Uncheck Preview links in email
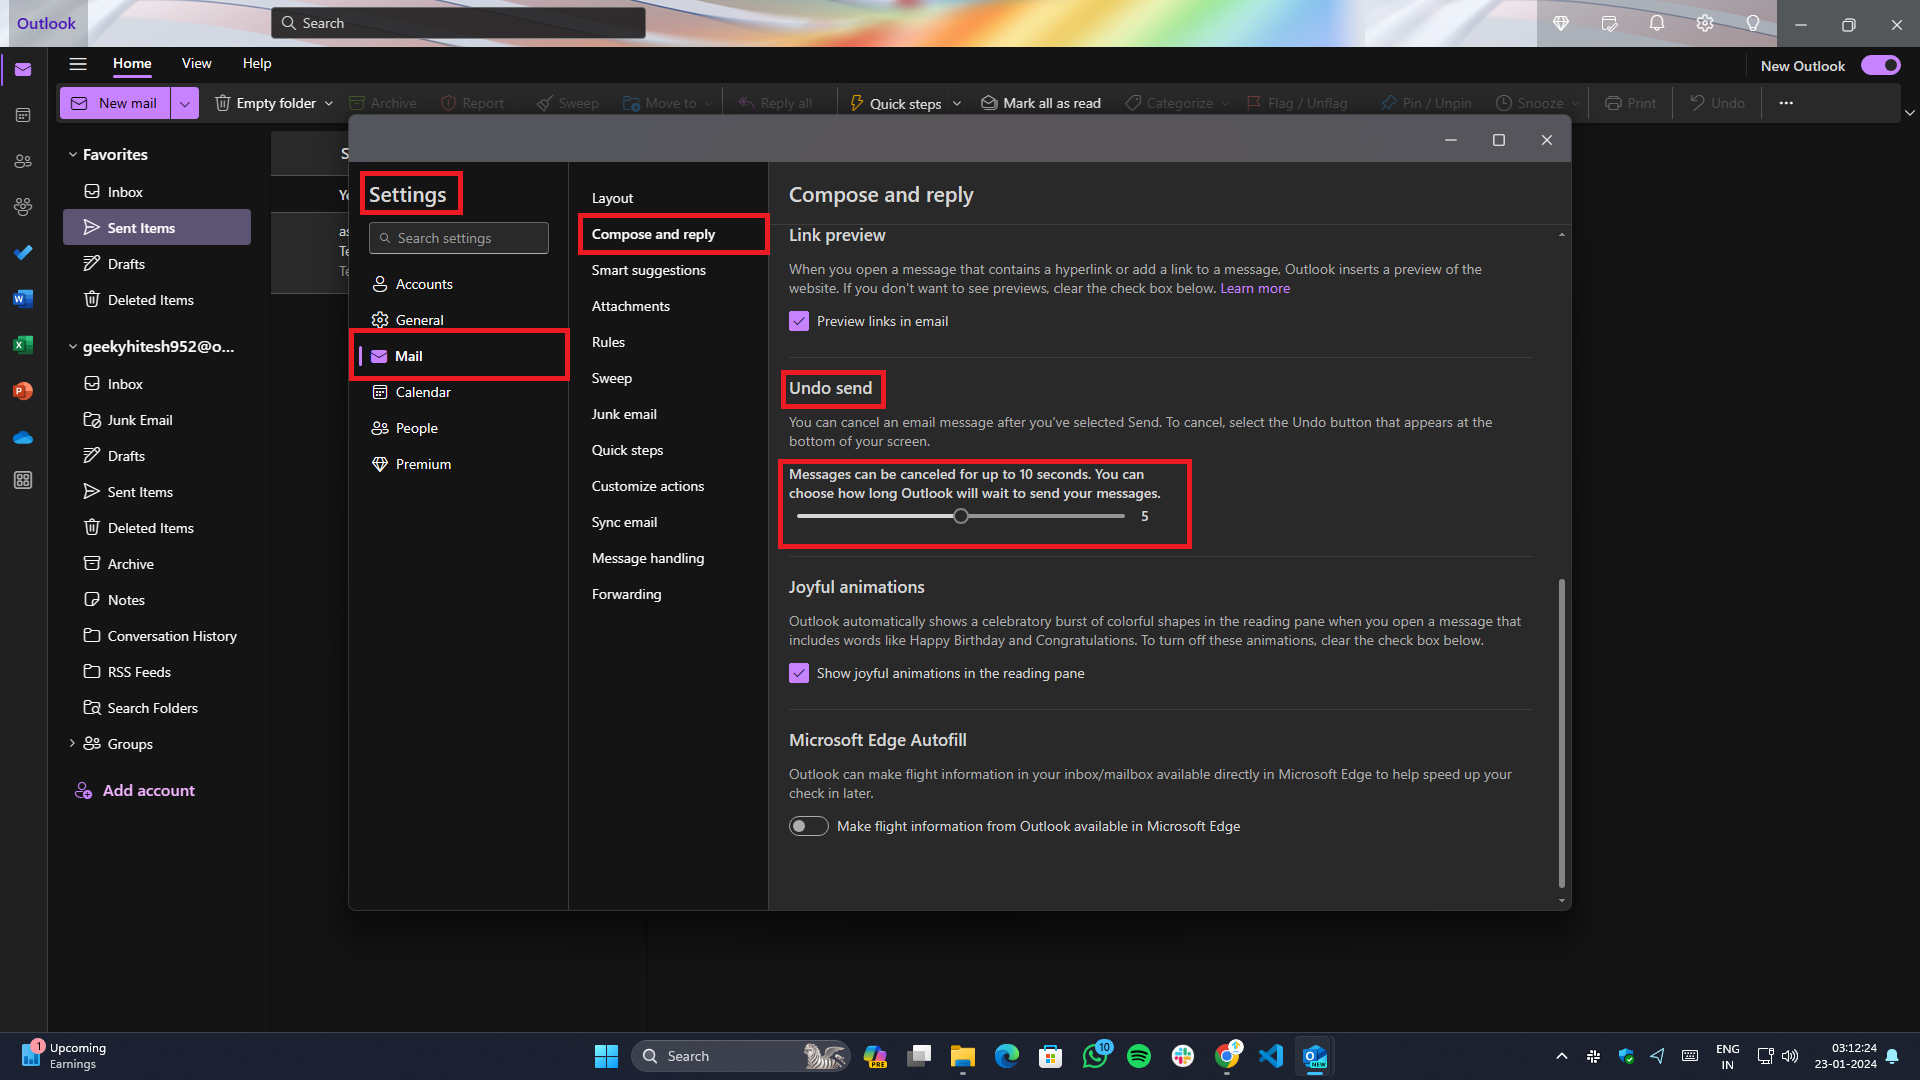Image resolution: width=1920 pixels, height=1080 pixels. tap(798, 321)
